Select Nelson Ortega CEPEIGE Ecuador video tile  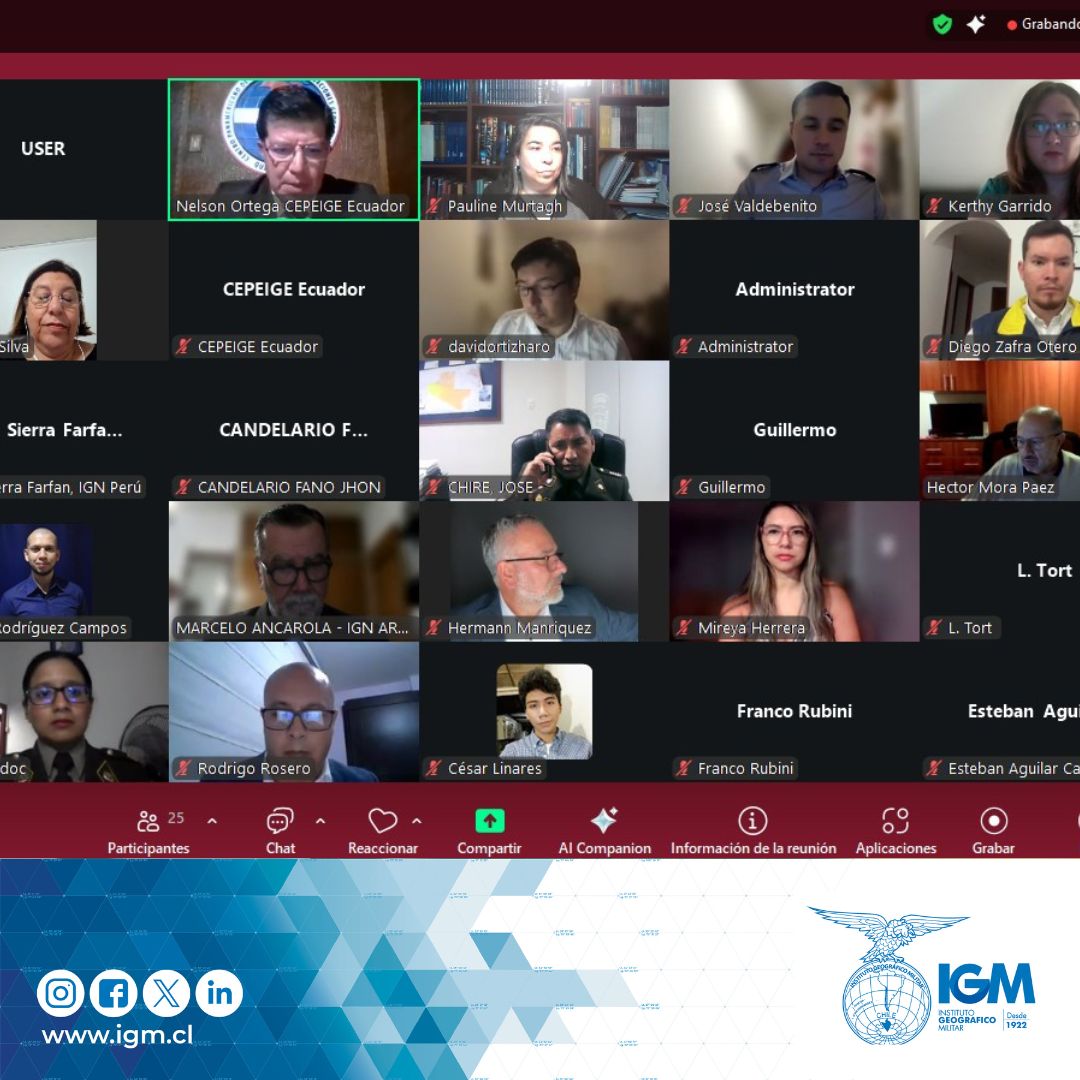point(294,149)
